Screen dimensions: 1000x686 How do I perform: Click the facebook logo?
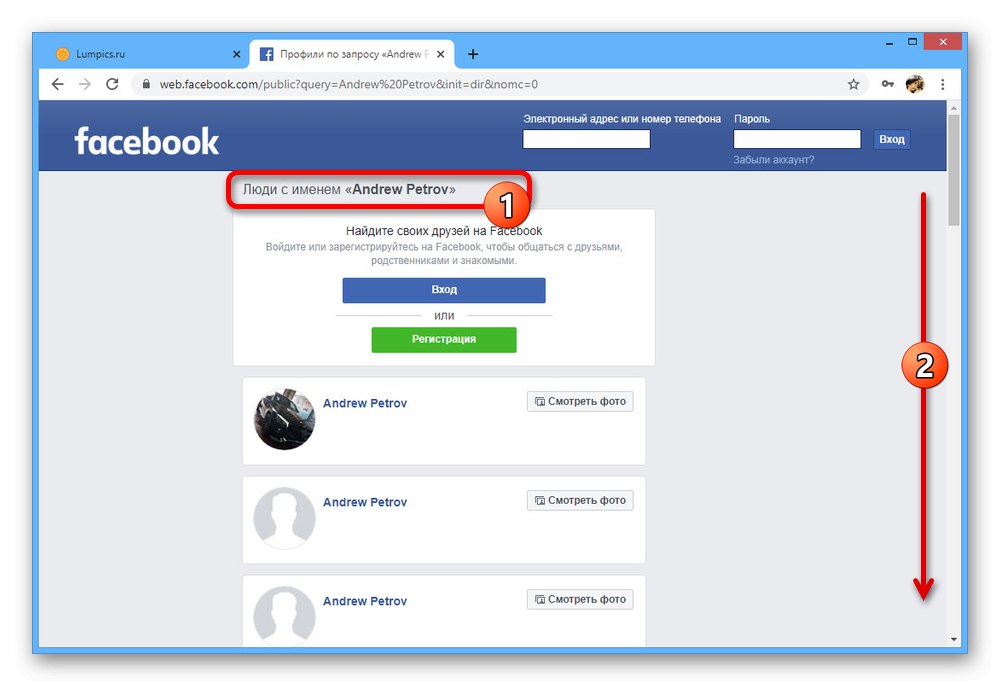pos(147,141)
